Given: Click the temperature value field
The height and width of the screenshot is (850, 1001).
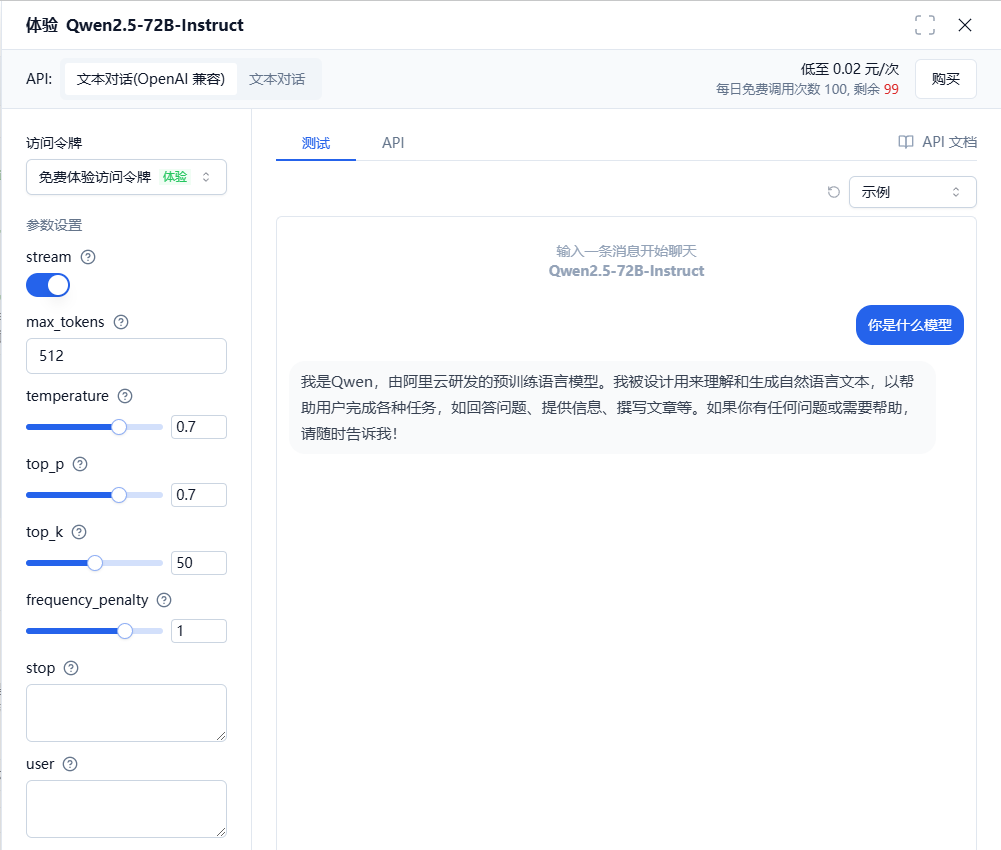Looking at the screenshot, I should pyautogui.click(x=199, y=427).
